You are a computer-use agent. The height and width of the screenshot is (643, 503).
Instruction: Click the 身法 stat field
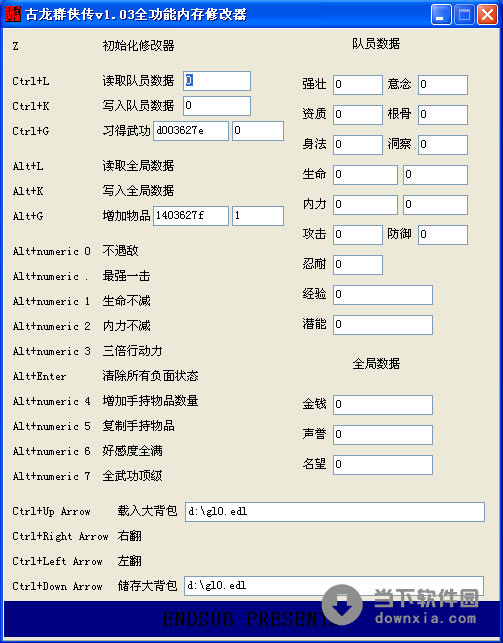[358, 144]
